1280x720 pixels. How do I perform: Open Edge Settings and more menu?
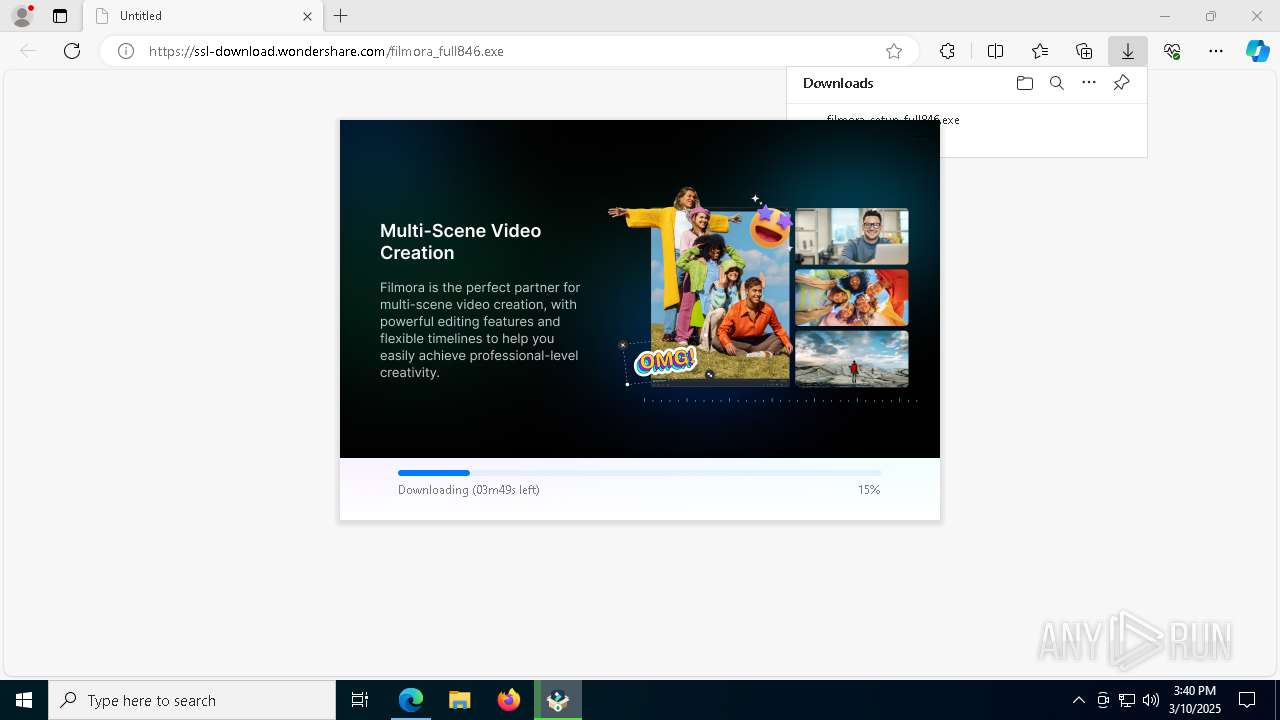[x=1216, y=51]
